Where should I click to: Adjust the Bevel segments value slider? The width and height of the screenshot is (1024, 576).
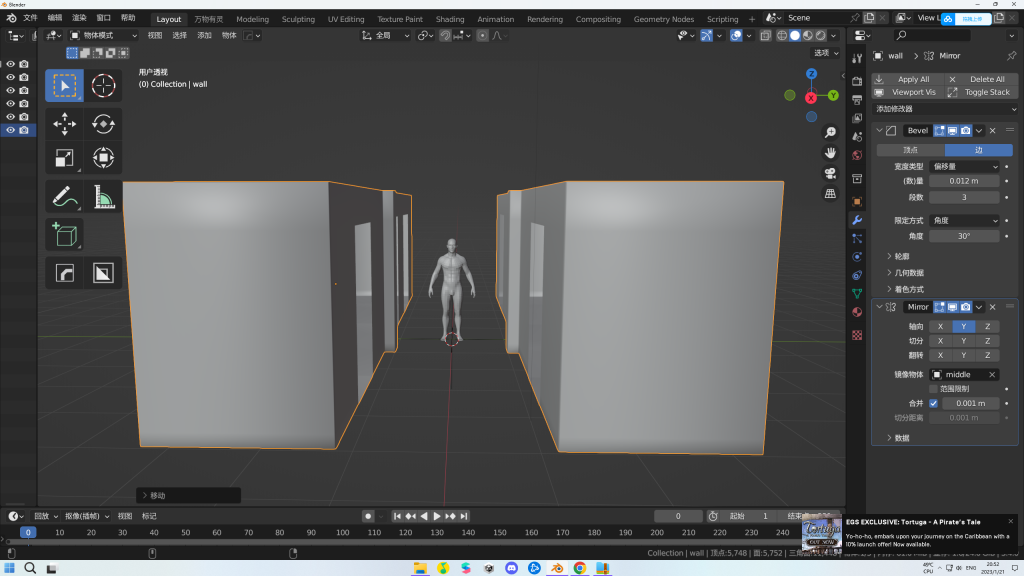(964, 197)
